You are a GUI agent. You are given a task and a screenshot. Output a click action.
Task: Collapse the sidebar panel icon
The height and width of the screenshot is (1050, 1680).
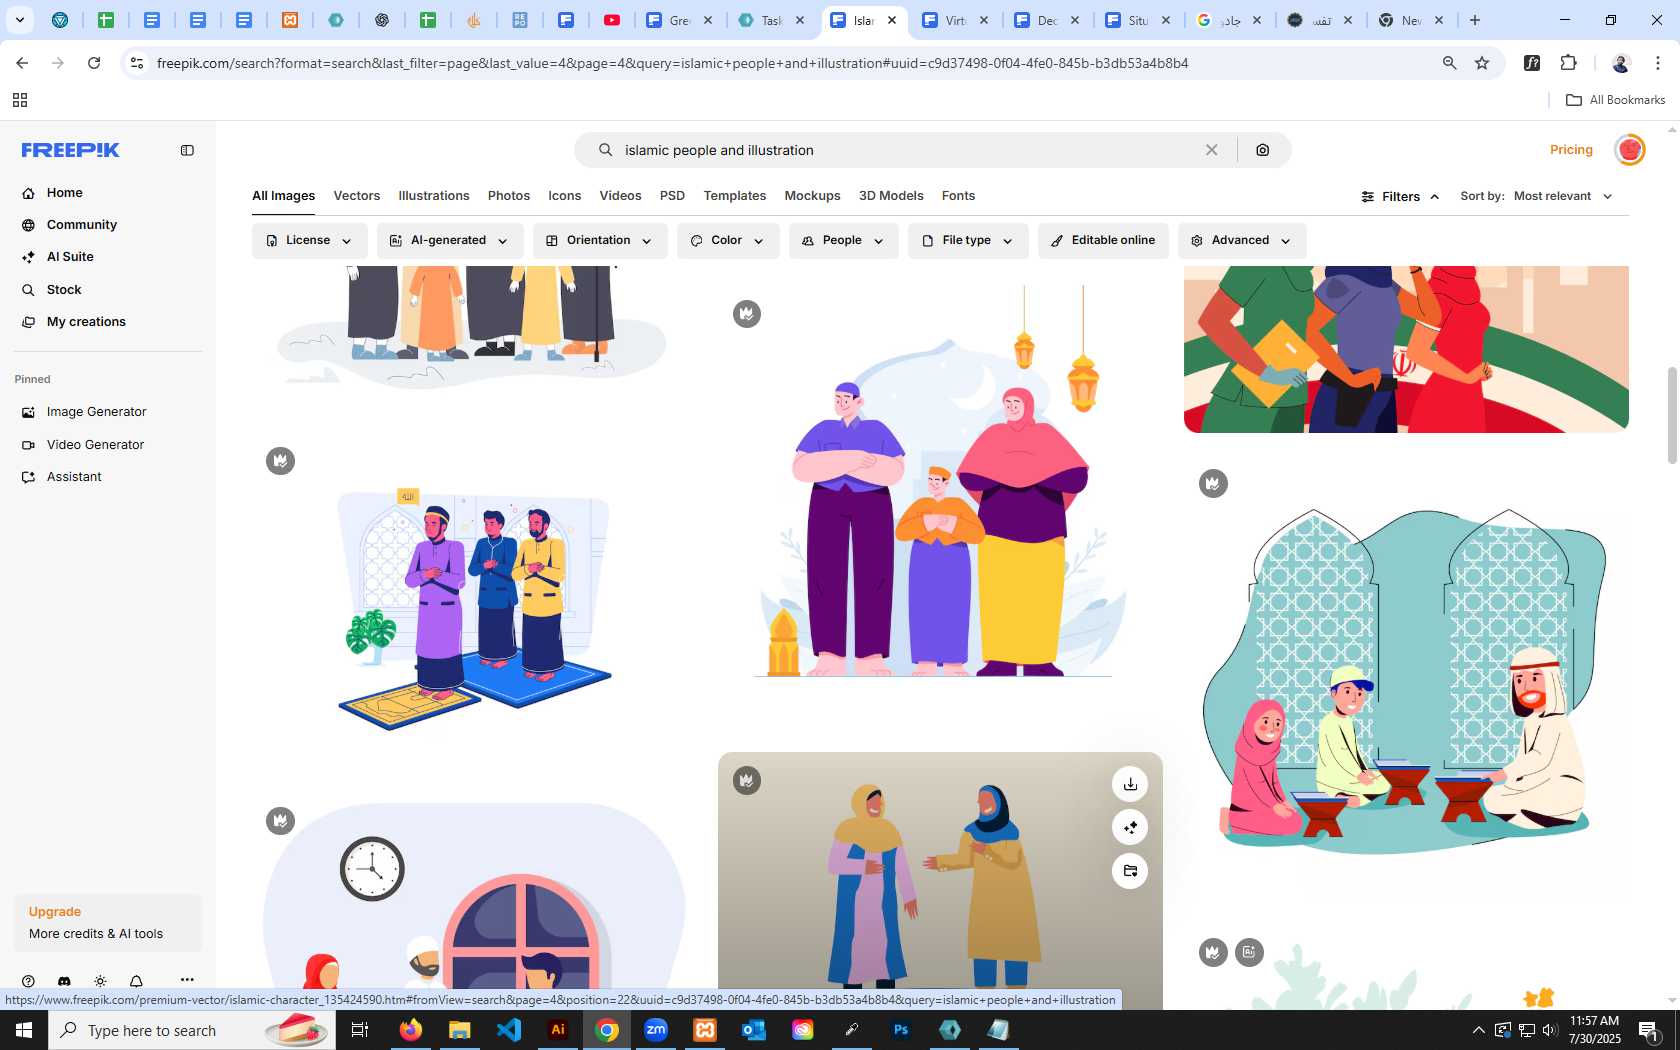(x=187, y=150)
